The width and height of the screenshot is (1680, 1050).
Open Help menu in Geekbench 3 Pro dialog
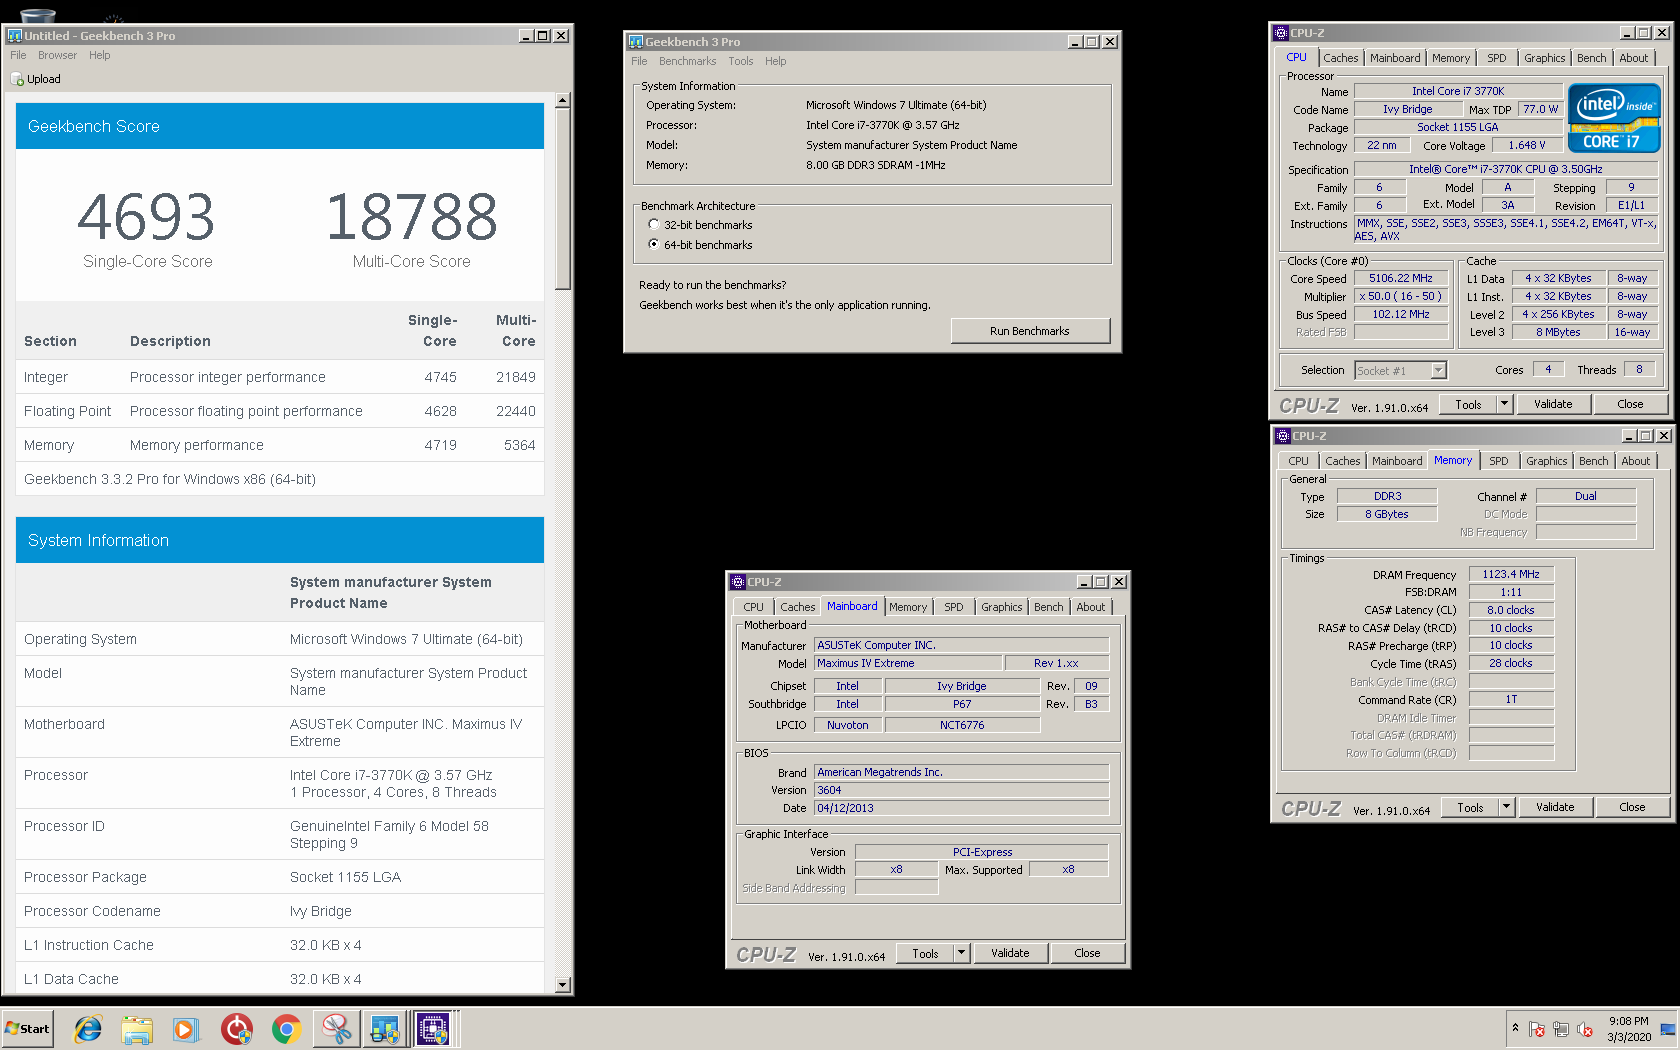point(776,61)
